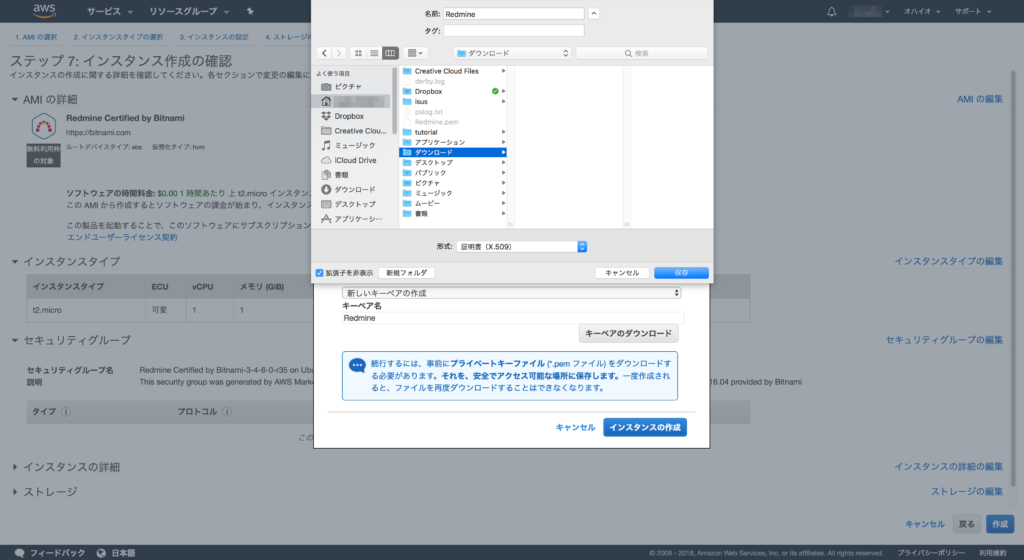Viewport: 1024px width, 560px height.
Task: Collapse the save dialog with the chevron button
Action: [595, 14]
